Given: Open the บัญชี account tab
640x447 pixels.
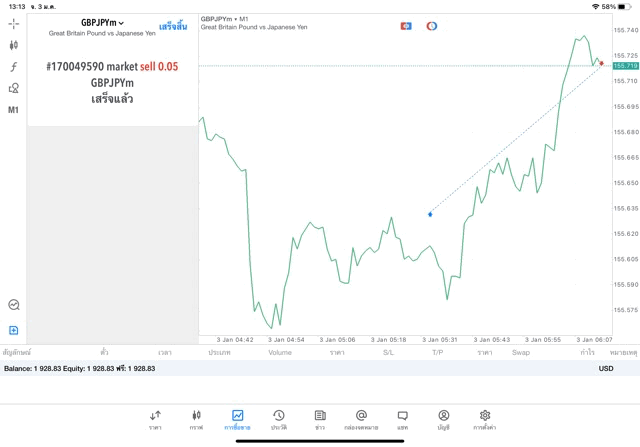Looking at the screenshot, I should 443,419.
